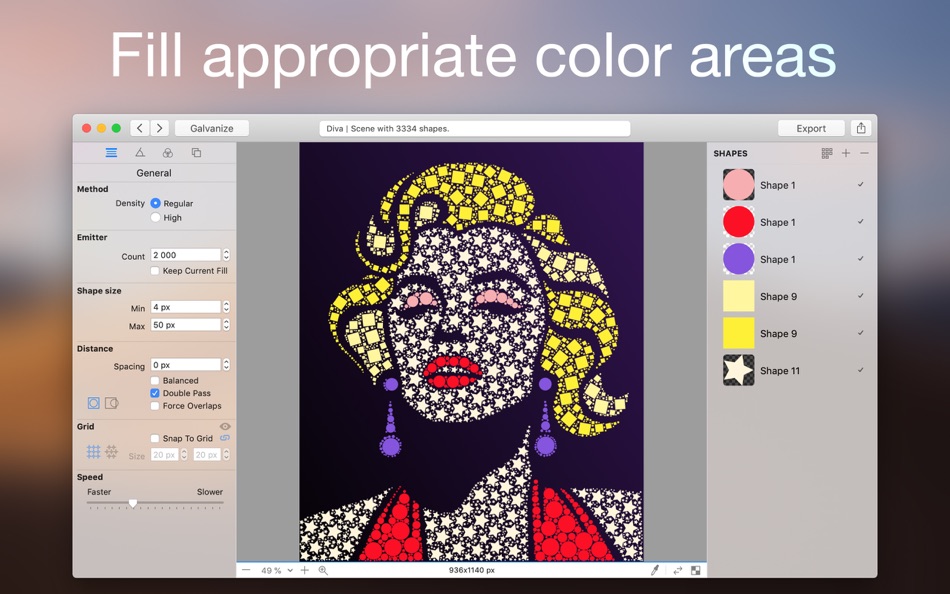The image size is (950, 594).
Task: Open the 49 % zoom dropdown
Action: (277, 570)
